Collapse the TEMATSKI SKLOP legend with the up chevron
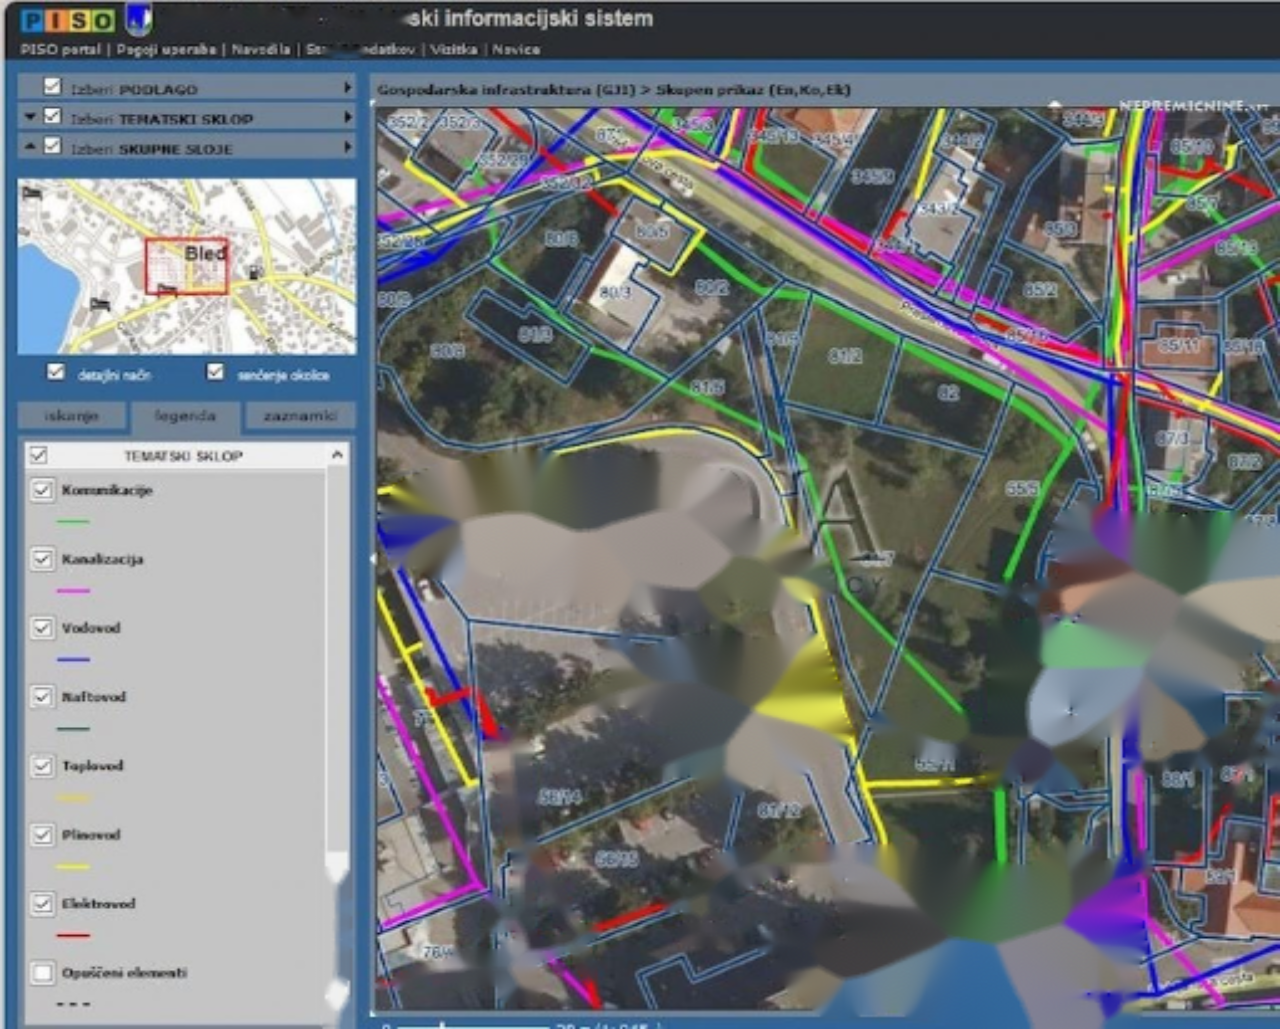The height and width of the screenshot is (1029, 1280). (337, 455)
